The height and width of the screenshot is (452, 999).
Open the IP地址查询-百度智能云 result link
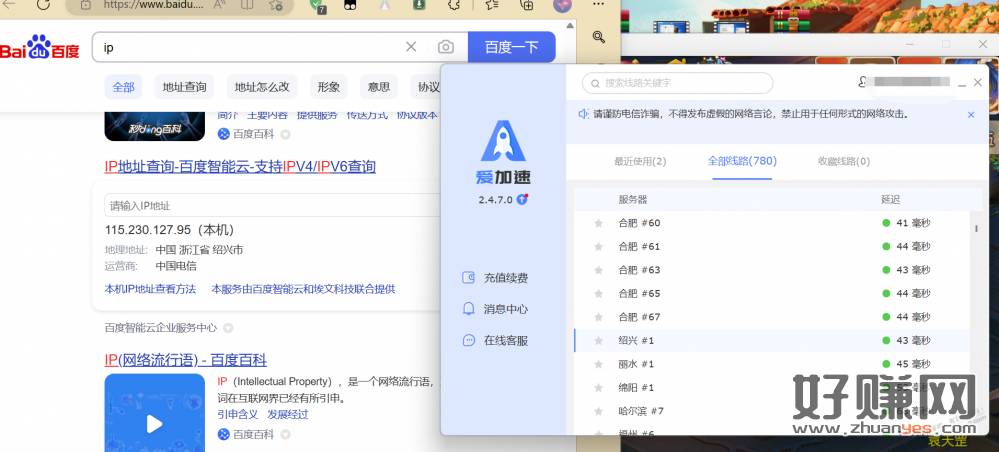240,166
